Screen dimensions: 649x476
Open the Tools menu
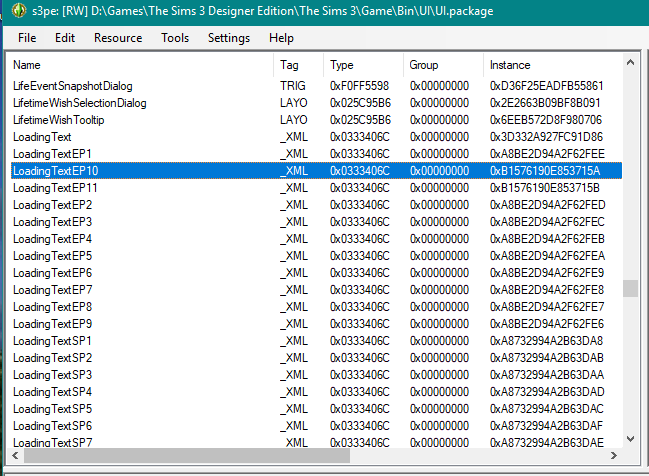[x=175, y=38]
